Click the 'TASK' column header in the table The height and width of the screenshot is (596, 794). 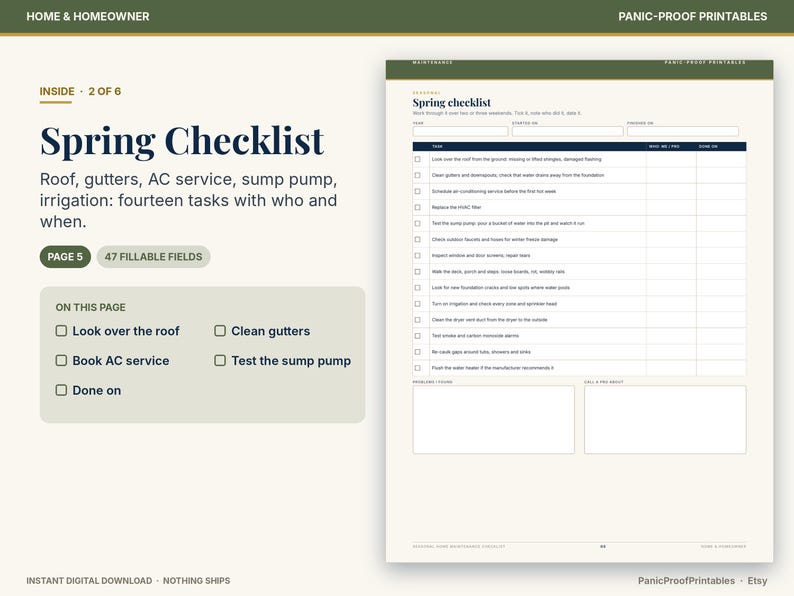(x=438, y=146)
